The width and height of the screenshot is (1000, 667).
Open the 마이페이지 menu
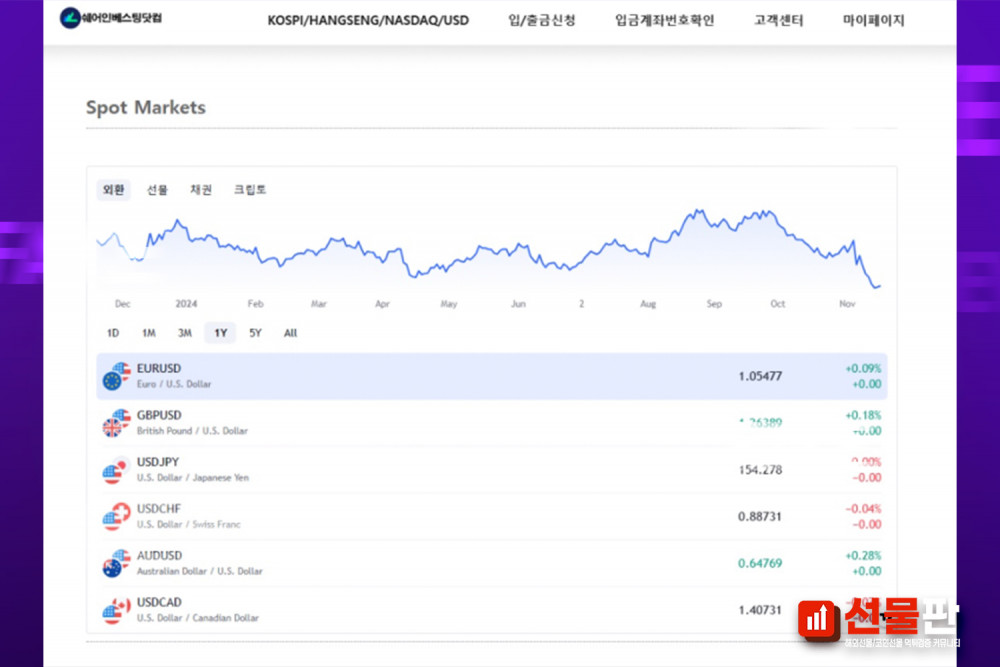(x=873, y=20)
